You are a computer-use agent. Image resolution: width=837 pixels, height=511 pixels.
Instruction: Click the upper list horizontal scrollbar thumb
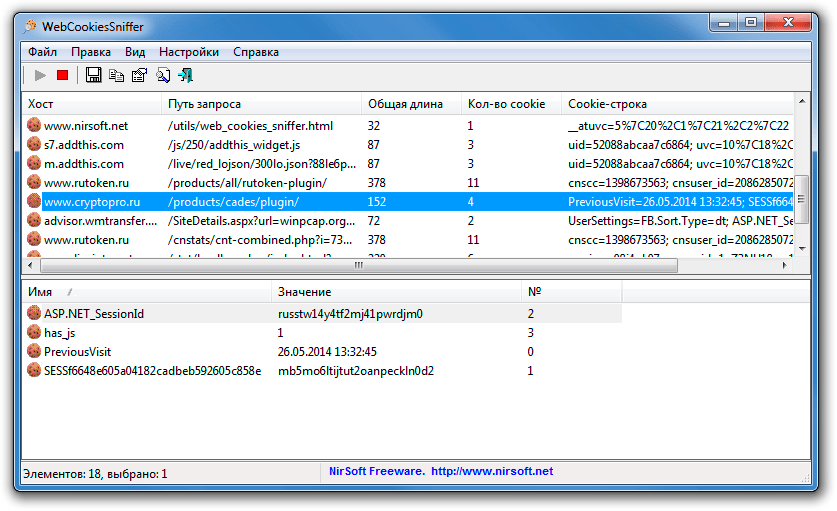pyautogui.click(x=359, y=265)
